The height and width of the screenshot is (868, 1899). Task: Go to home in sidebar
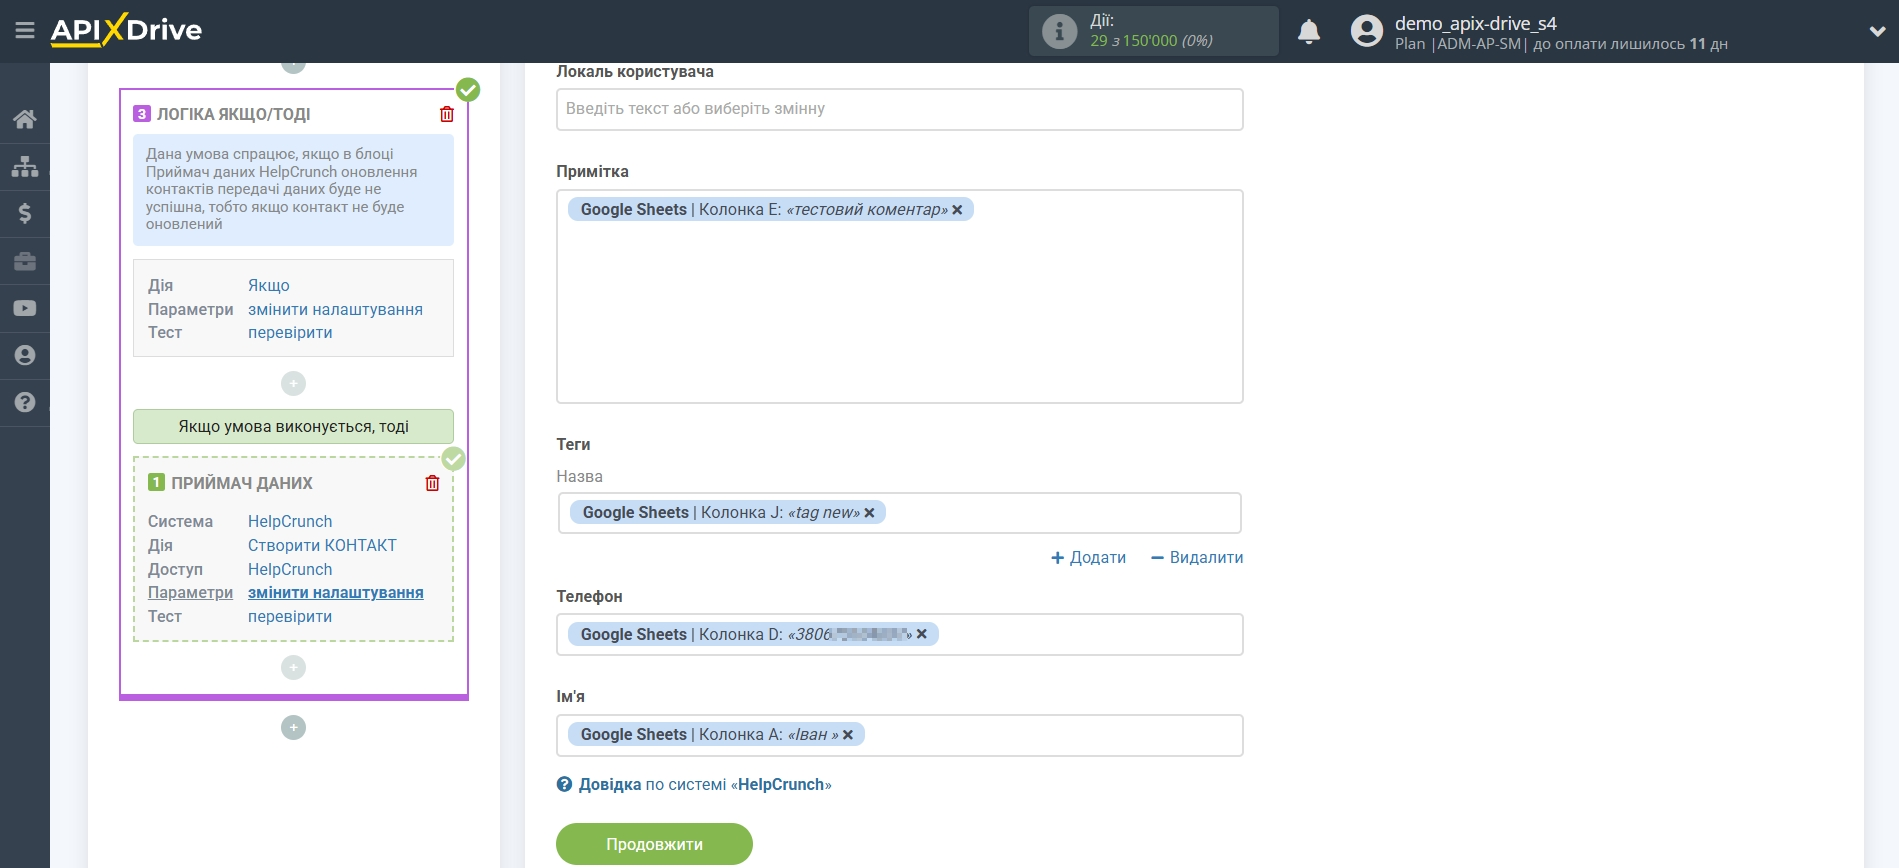pyautogui.click(x=25, y=119)
